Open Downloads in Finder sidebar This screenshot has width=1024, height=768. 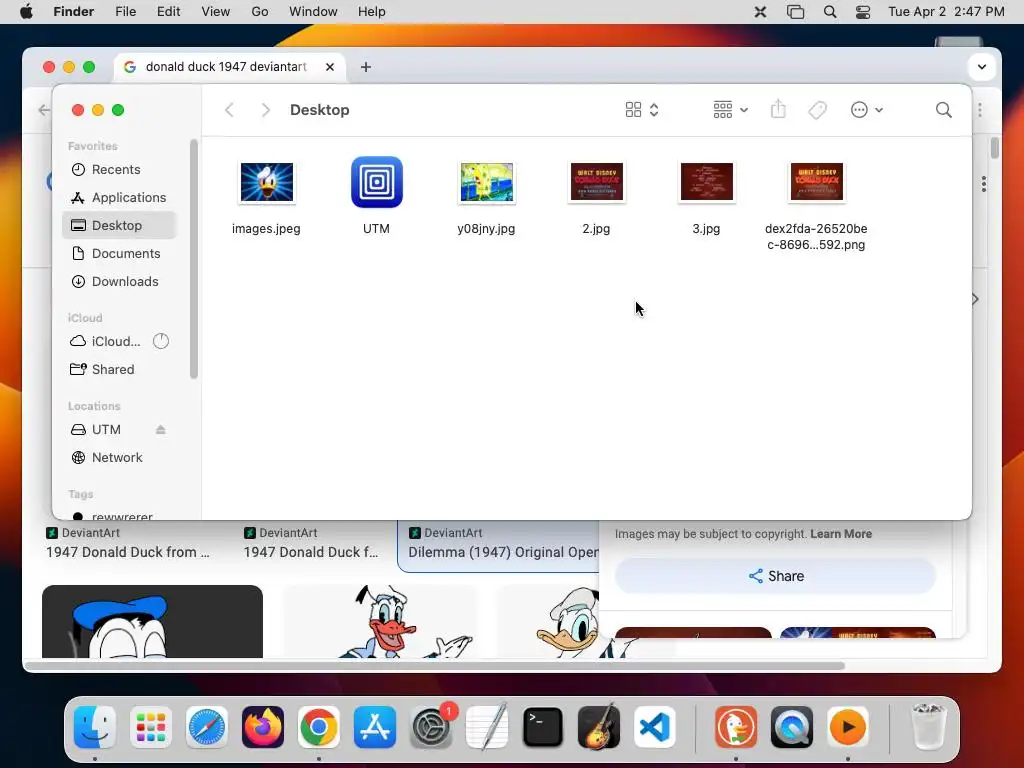click(x=119, y=281)
